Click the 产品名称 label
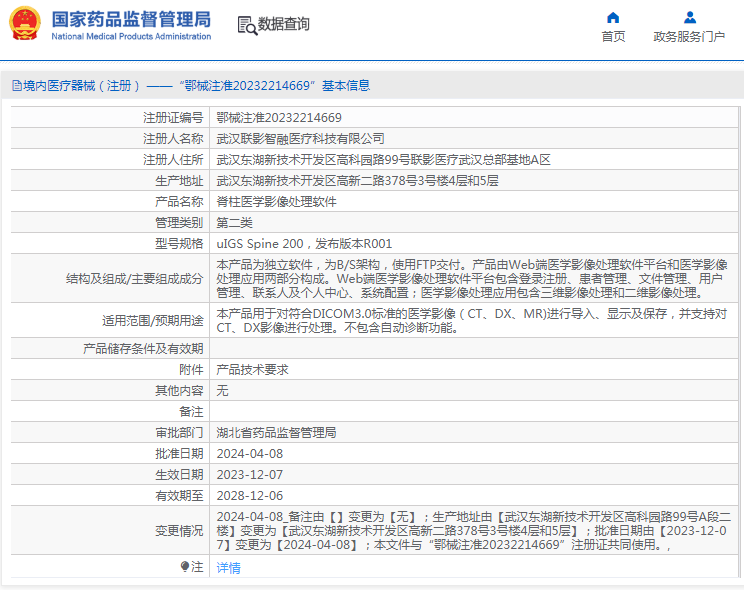 tap(179, 202)
